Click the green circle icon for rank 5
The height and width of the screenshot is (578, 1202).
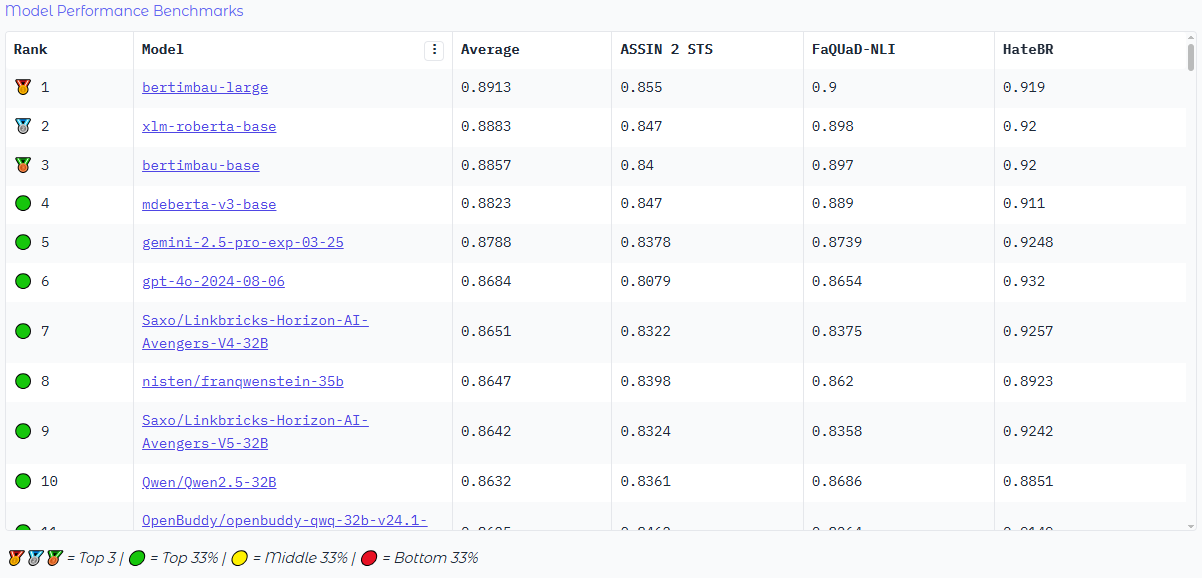23,242
